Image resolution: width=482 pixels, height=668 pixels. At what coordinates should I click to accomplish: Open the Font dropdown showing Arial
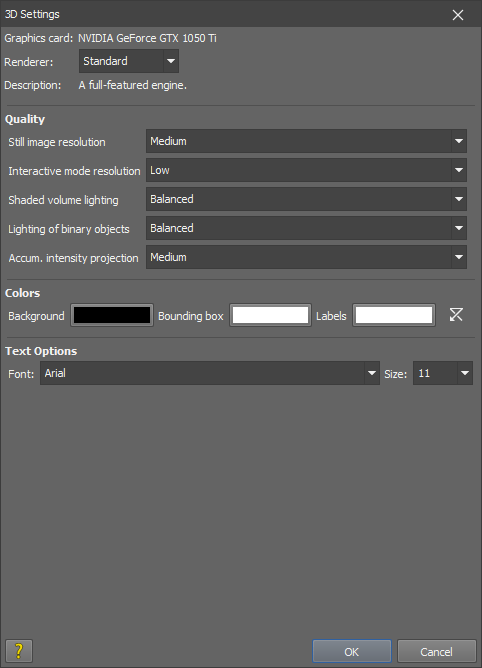pyautogui.click(x=210, y=373)
